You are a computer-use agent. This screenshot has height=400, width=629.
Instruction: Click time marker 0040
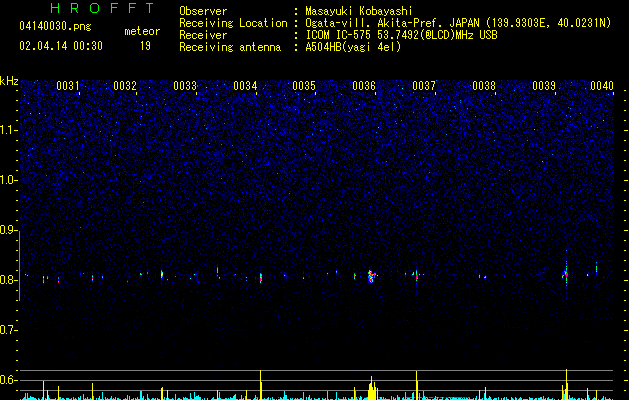[x=602, y=86]
